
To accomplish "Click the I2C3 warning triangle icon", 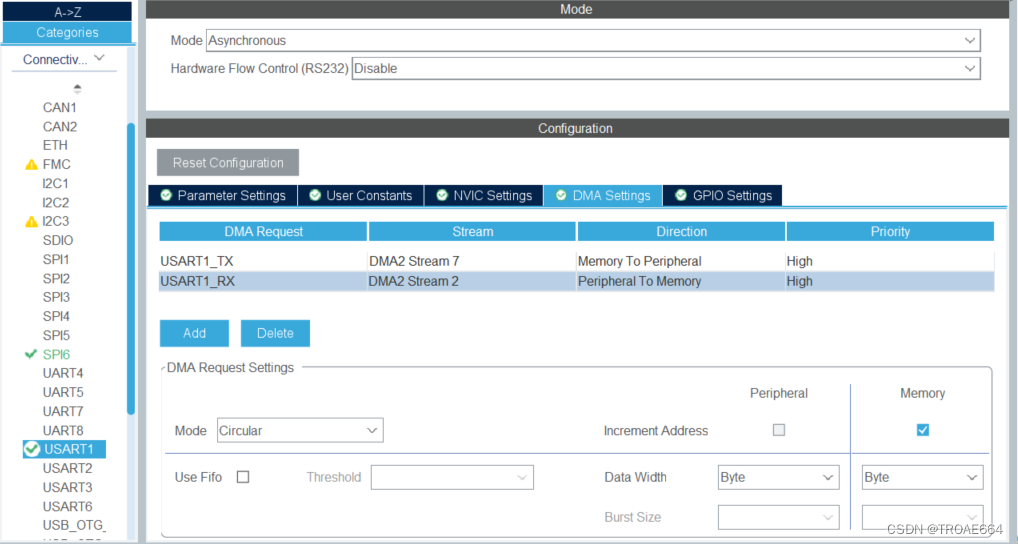I will tap(31, 221).
